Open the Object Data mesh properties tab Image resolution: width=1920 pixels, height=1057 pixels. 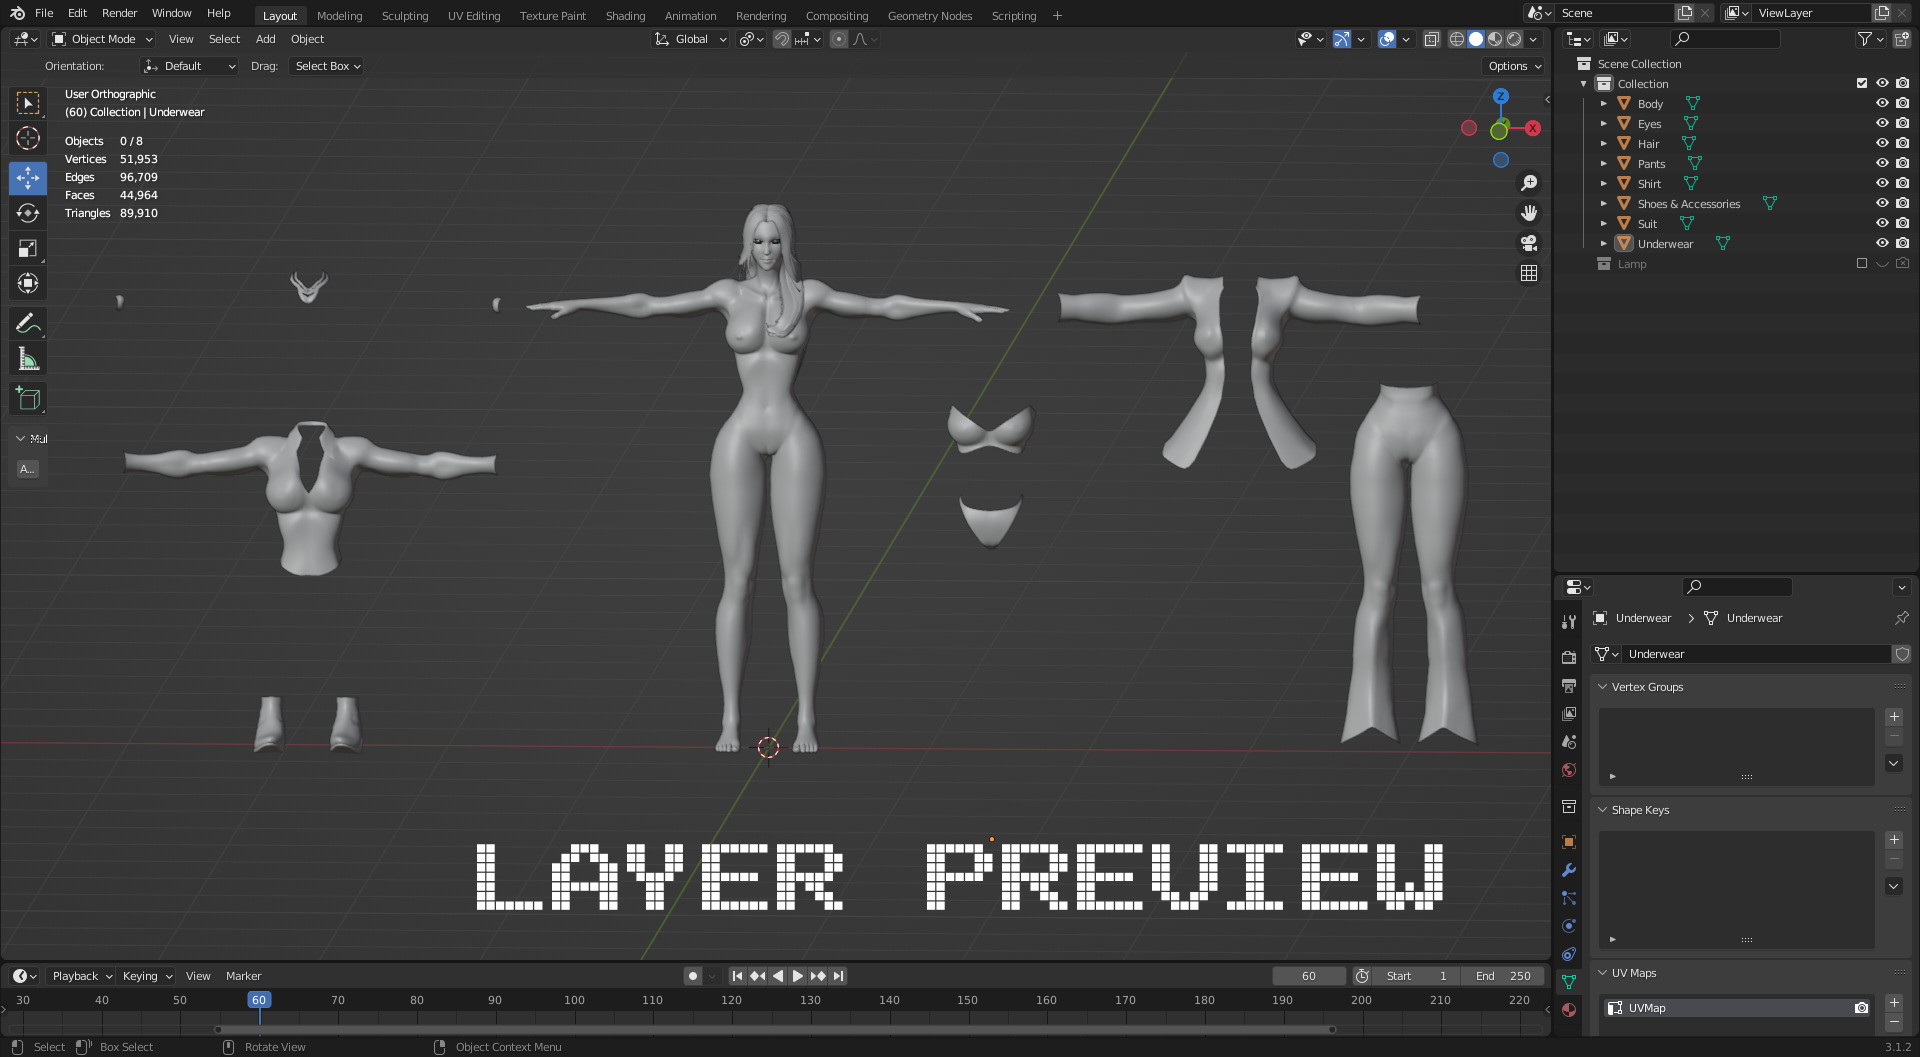[x=1569, y=982]
